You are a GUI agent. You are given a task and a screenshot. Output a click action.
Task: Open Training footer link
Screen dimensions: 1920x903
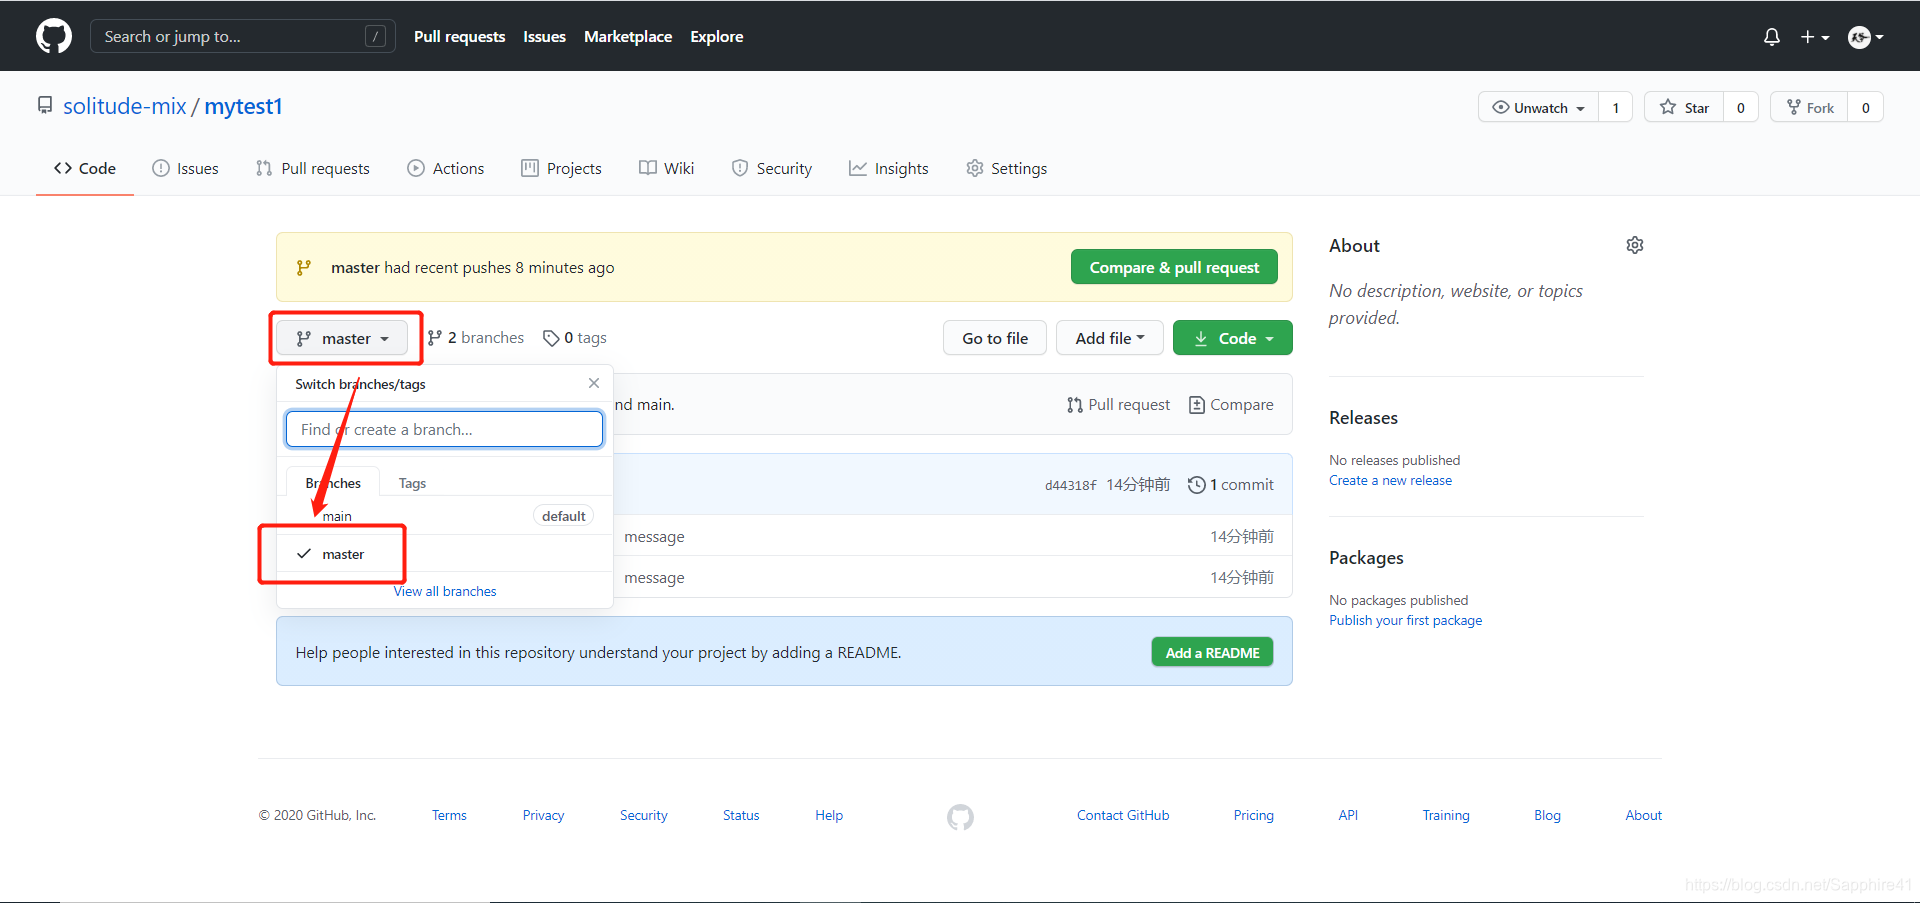pos(1446,815)
